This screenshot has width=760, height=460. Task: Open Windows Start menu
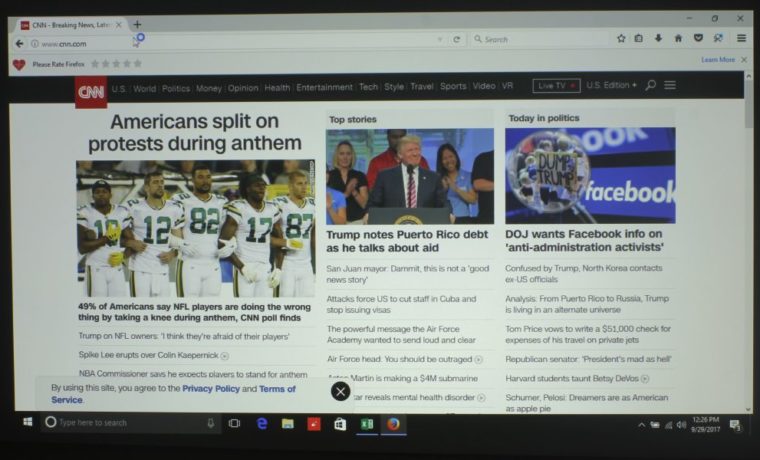tap(28, 422)
